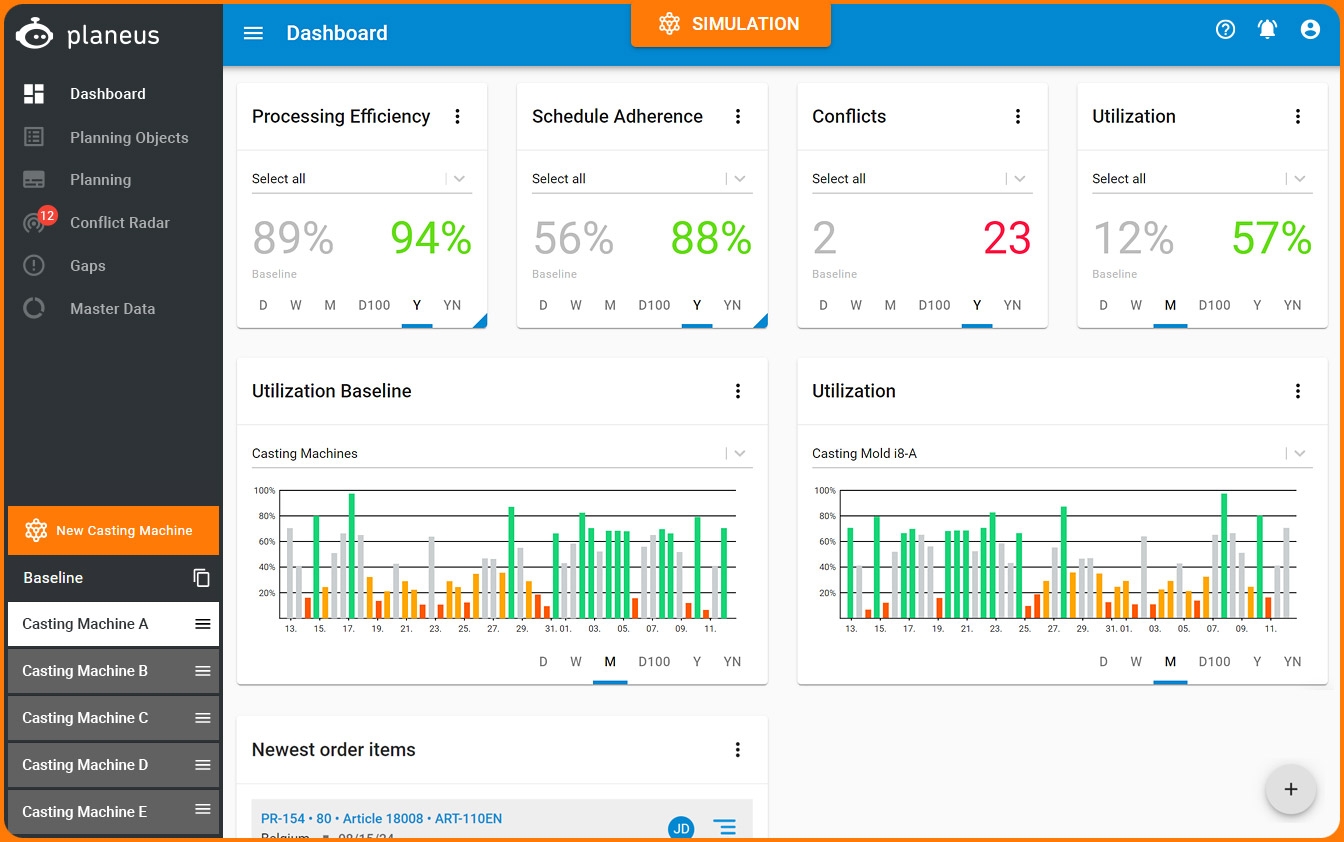Open Processing Efficiency card options menu
1344x842 pixels.
pos(458,117)
